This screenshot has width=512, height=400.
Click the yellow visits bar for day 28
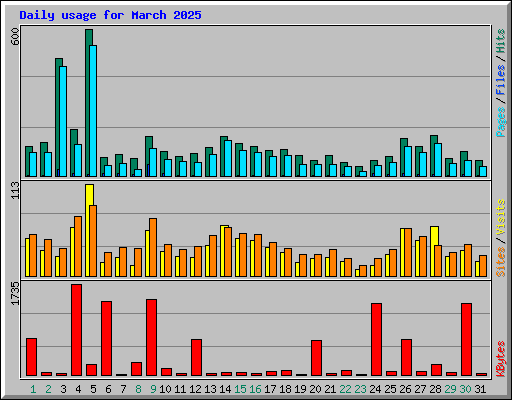click(433, 251)
